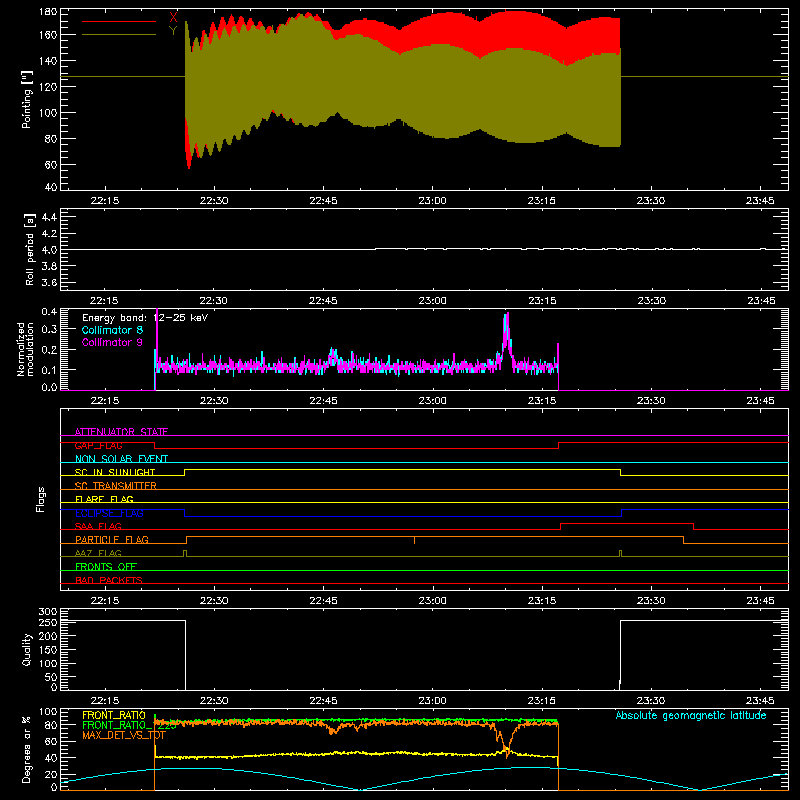Viewport: 800px width, 800px height.
Task: Click the red X legend line sample
Action: (x=119, y=21)
